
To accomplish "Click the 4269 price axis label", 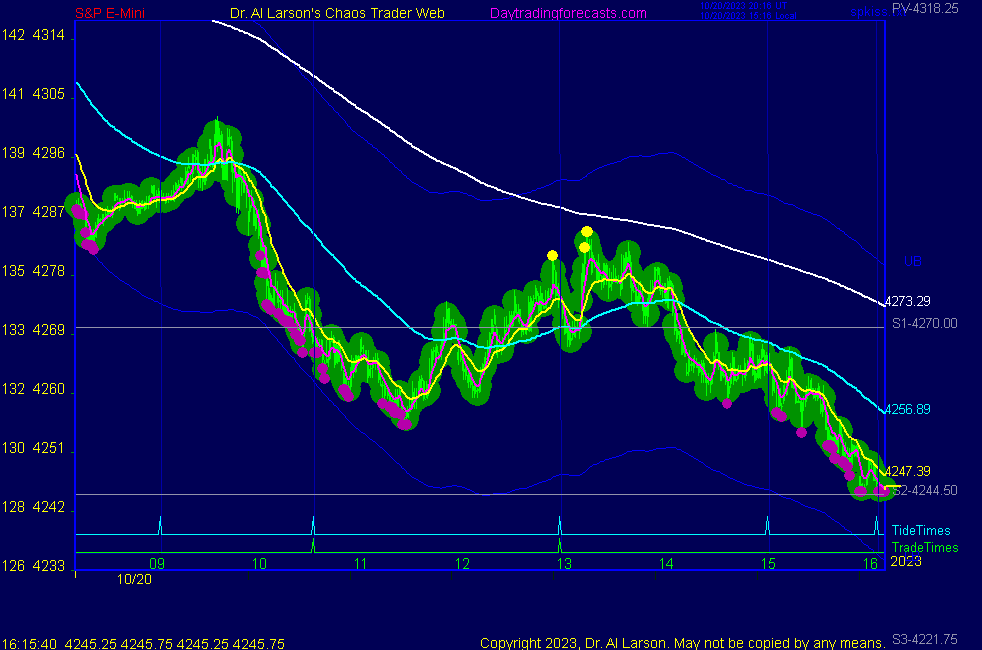I will tap(49, 330).
